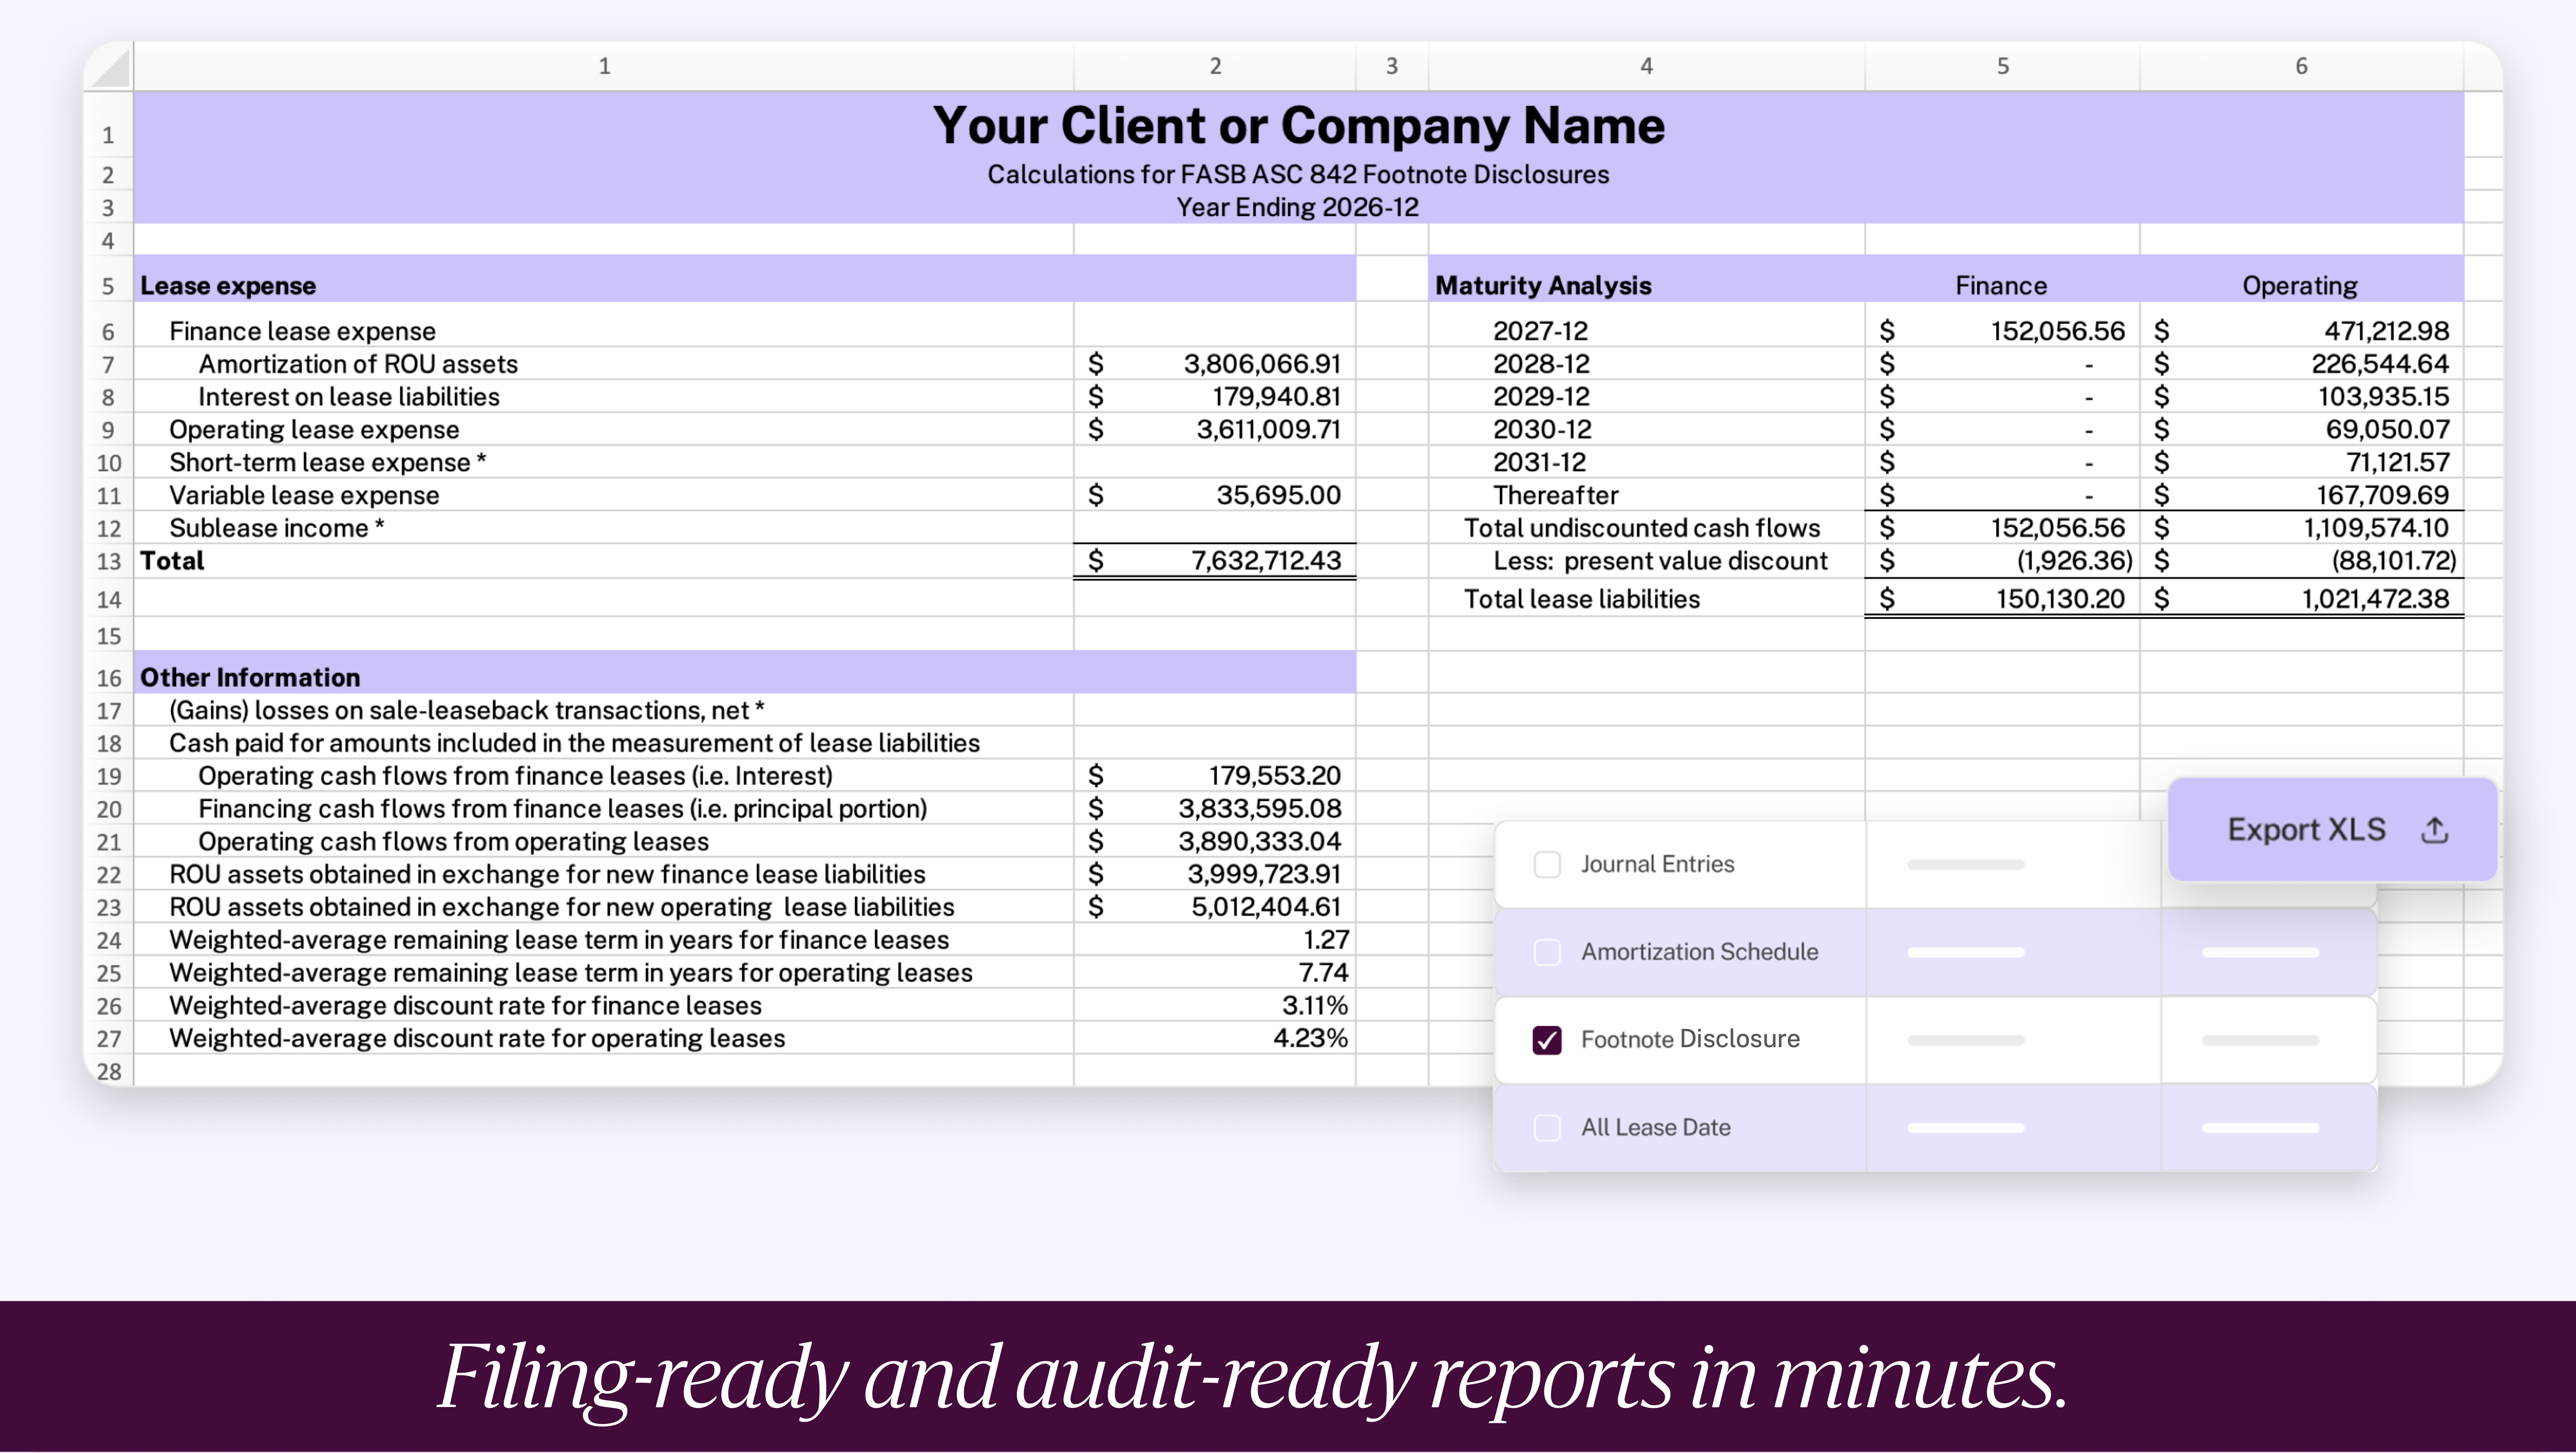2576x1453 pixels.
Task: Select the value 179,940.81
Action: pyautogui.click(x=1276, y=397)
